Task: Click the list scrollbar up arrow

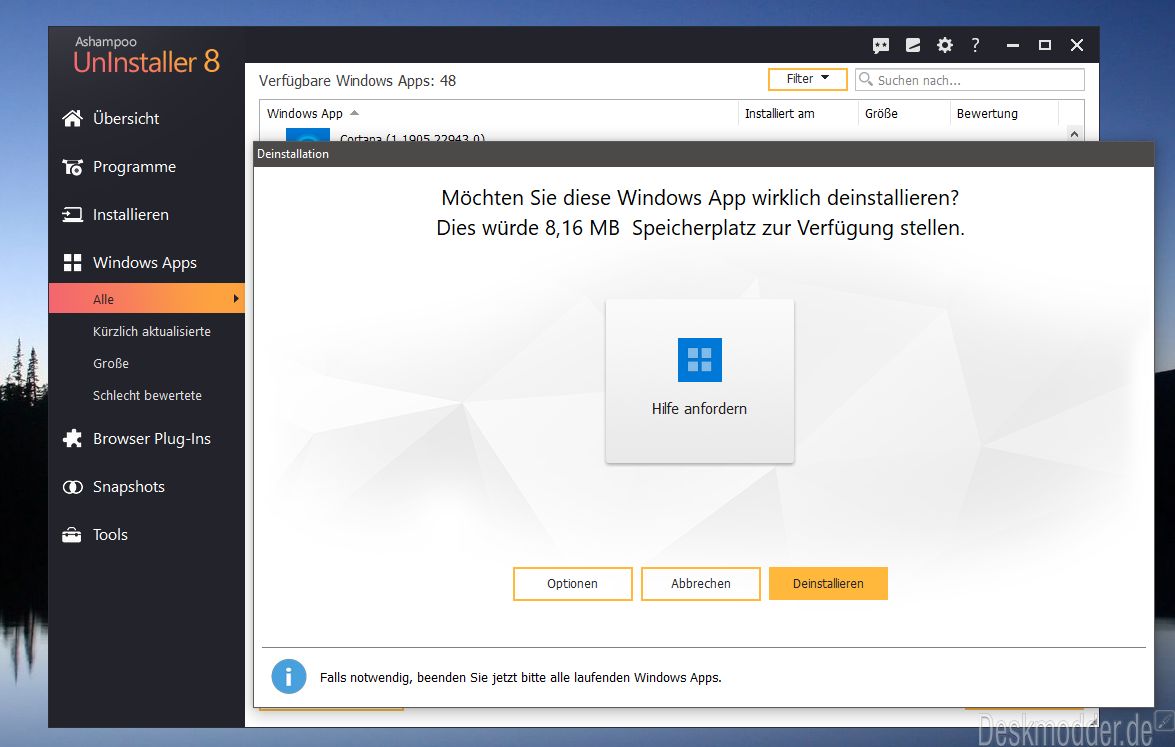Action: tap(1075, 134)
